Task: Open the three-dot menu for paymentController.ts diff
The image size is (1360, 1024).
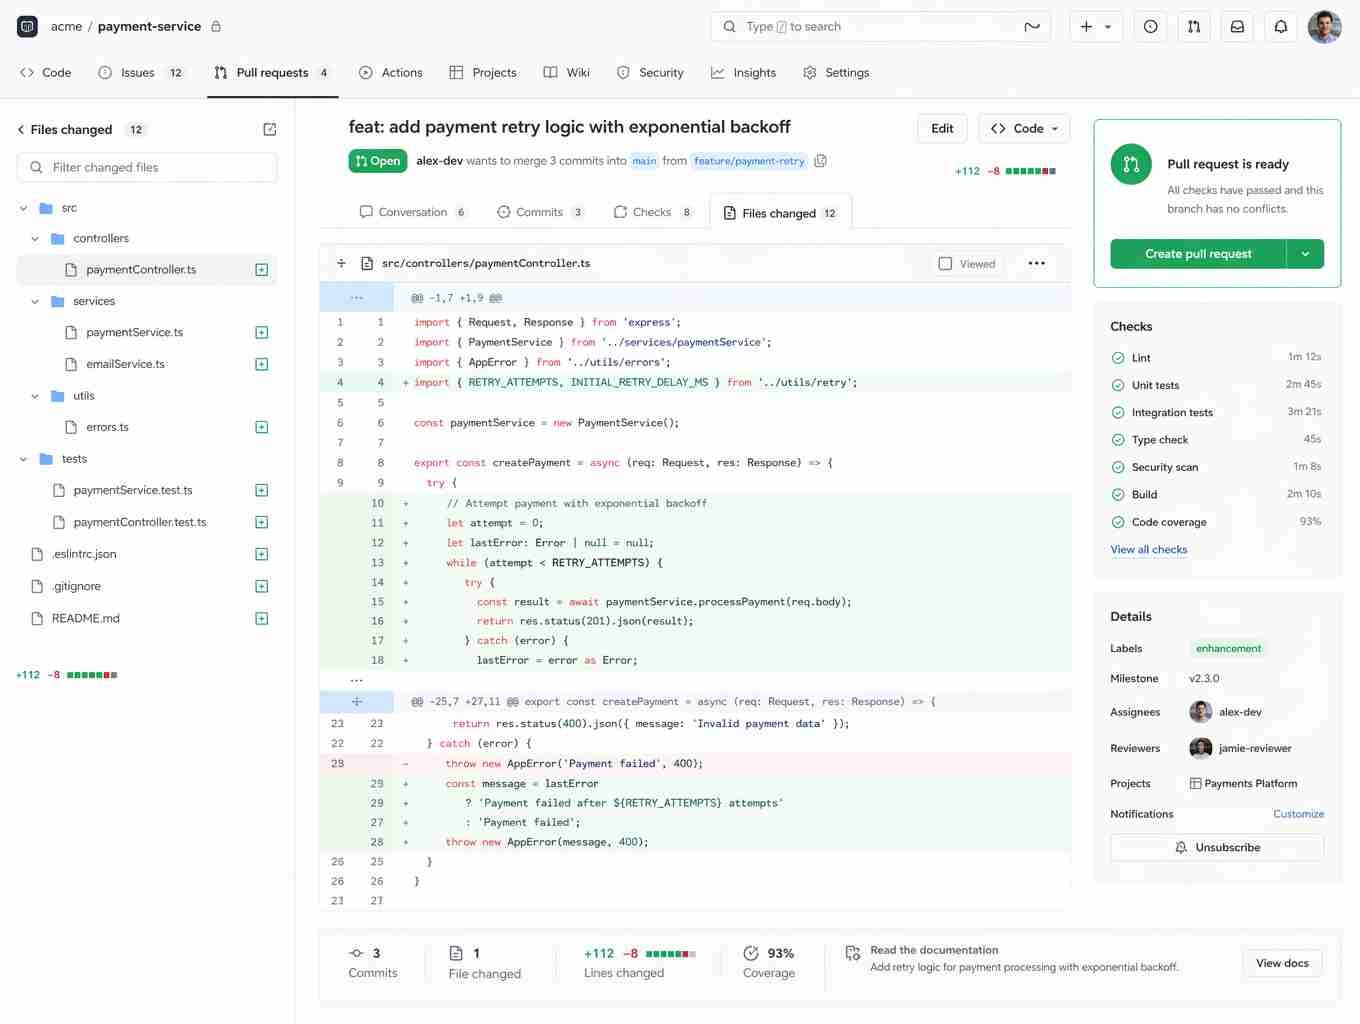Action: coord(1037,264)
